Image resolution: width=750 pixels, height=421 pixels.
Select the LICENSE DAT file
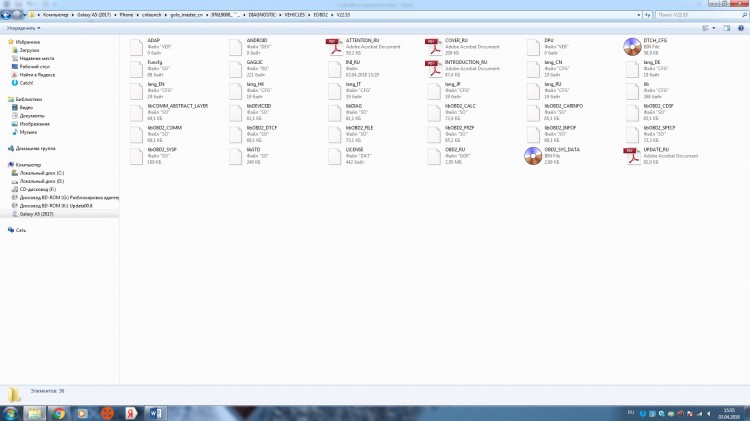point(336,154)
